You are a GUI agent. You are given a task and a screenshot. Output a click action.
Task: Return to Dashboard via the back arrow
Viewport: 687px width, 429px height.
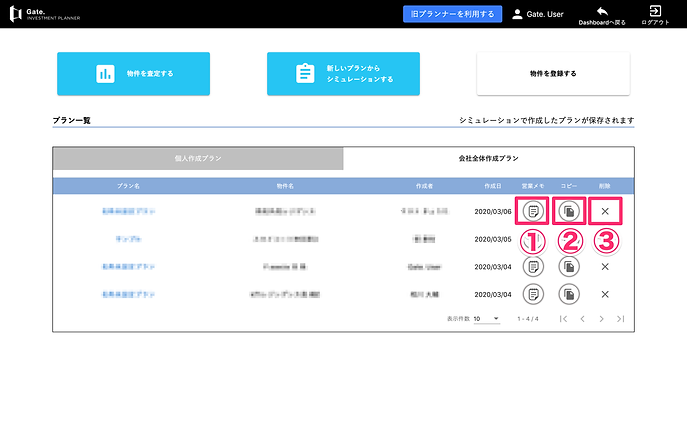602,16
